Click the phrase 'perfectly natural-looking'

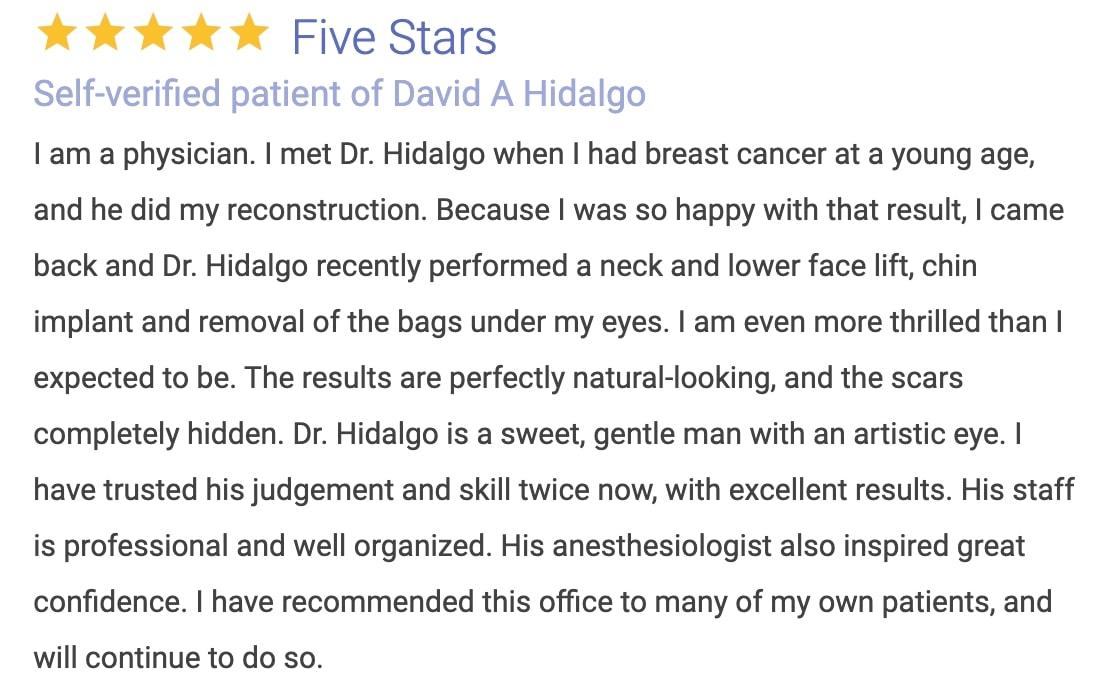(x=612, y=378)
